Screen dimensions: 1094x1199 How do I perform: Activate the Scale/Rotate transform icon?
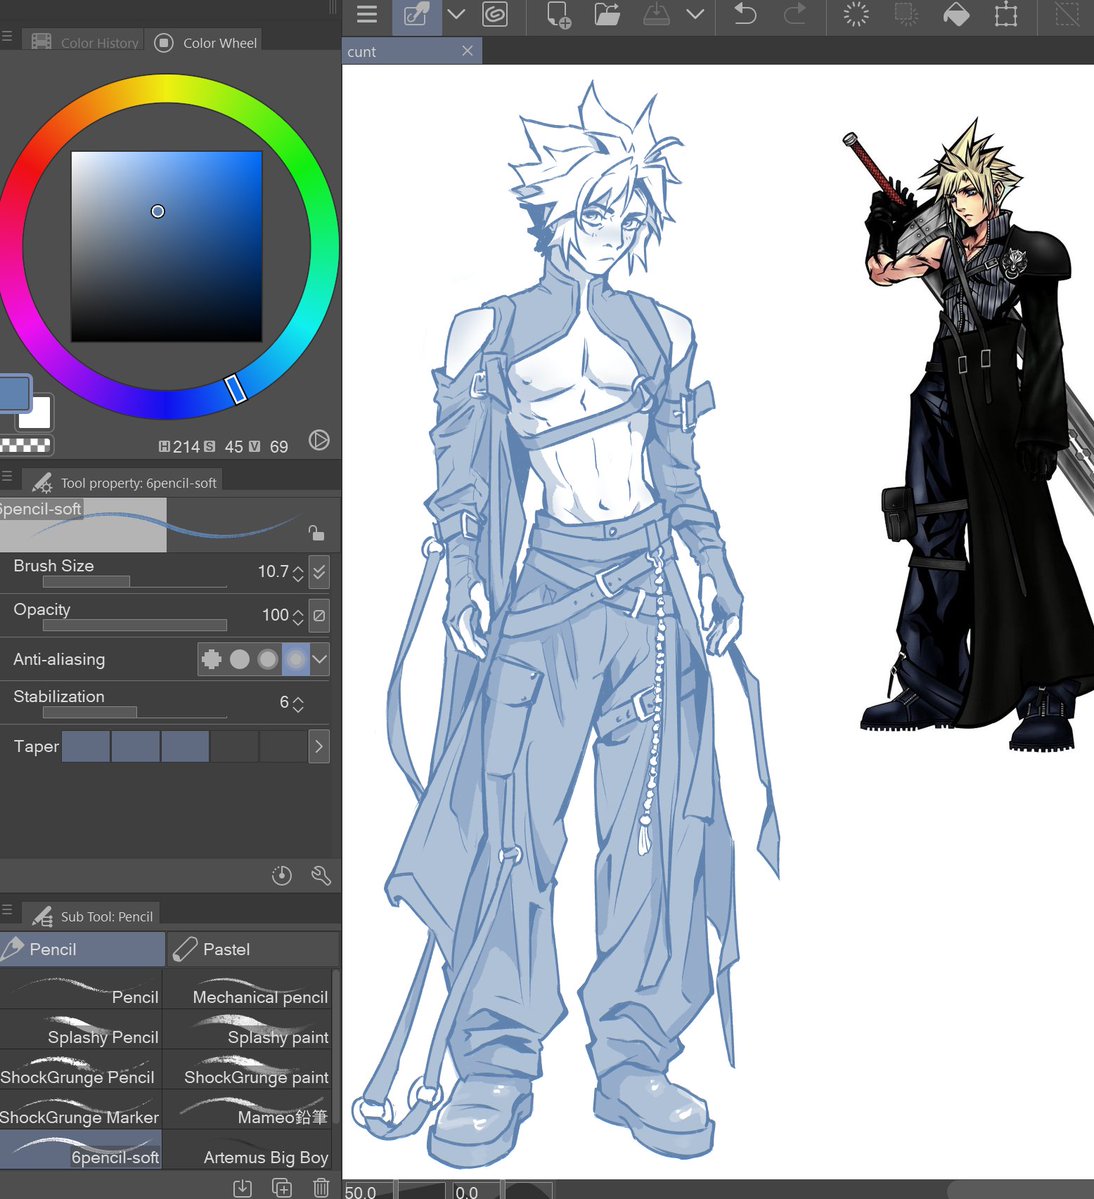click(1006, 15)
